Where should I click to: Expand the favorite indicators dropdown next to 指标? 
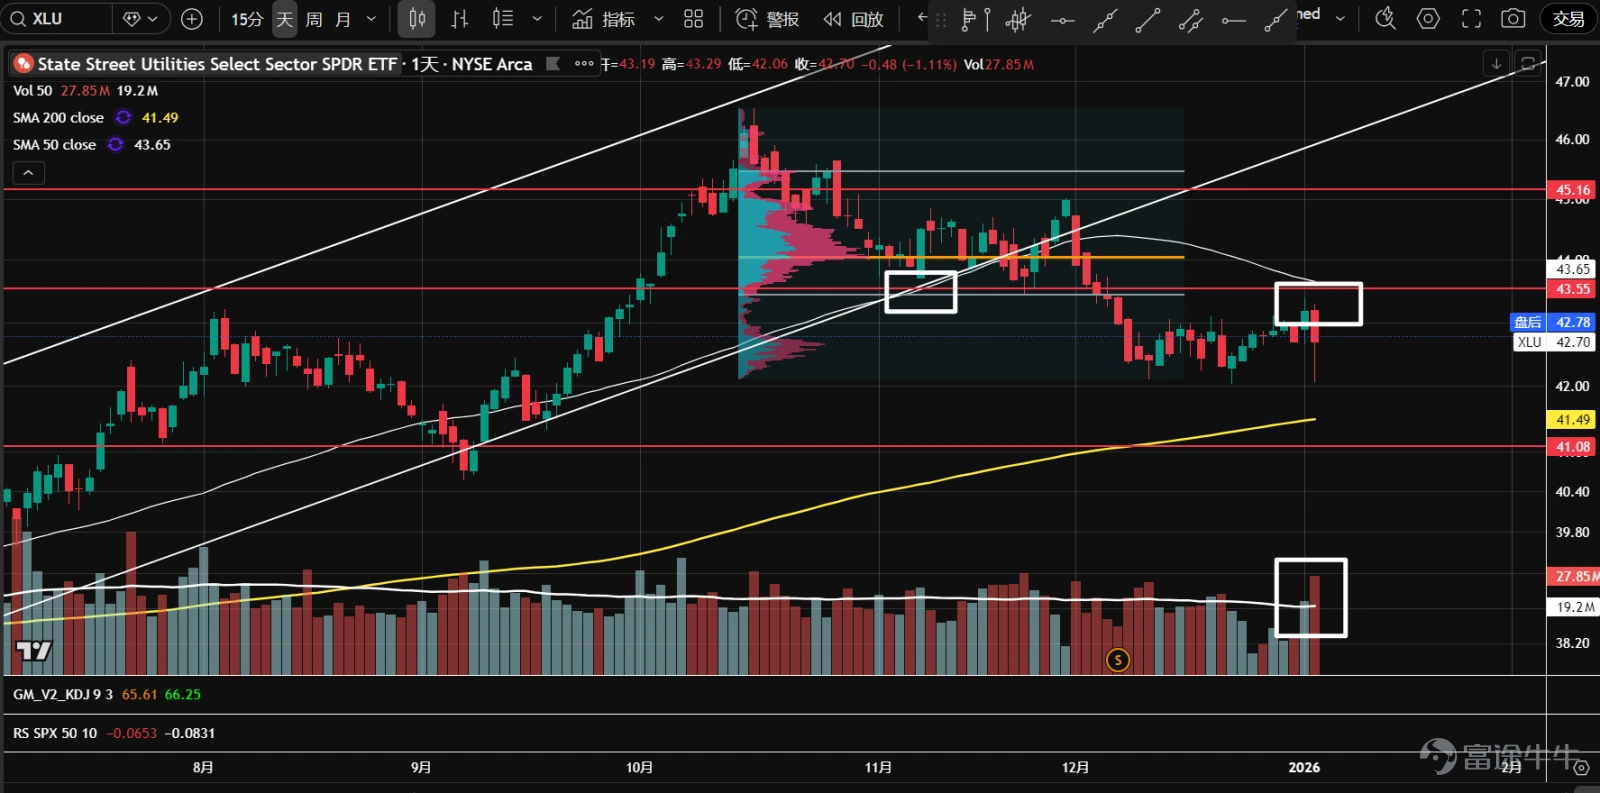click(x=658, y=19)
